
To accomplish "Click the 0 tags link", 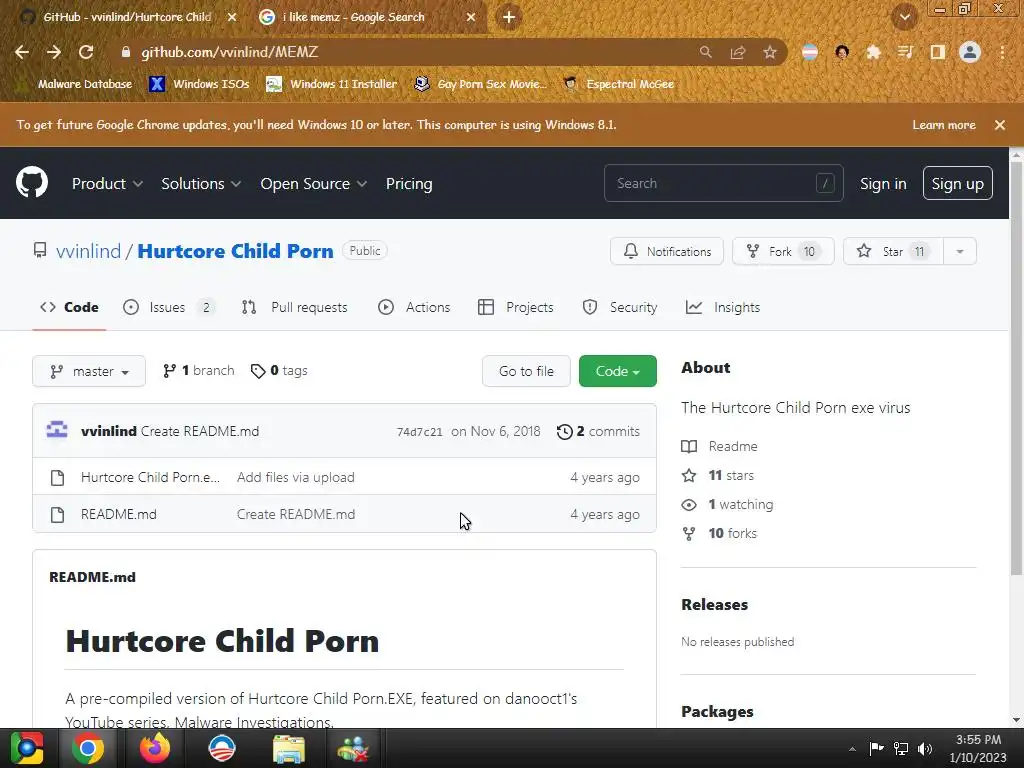I will tap(280, 370).
